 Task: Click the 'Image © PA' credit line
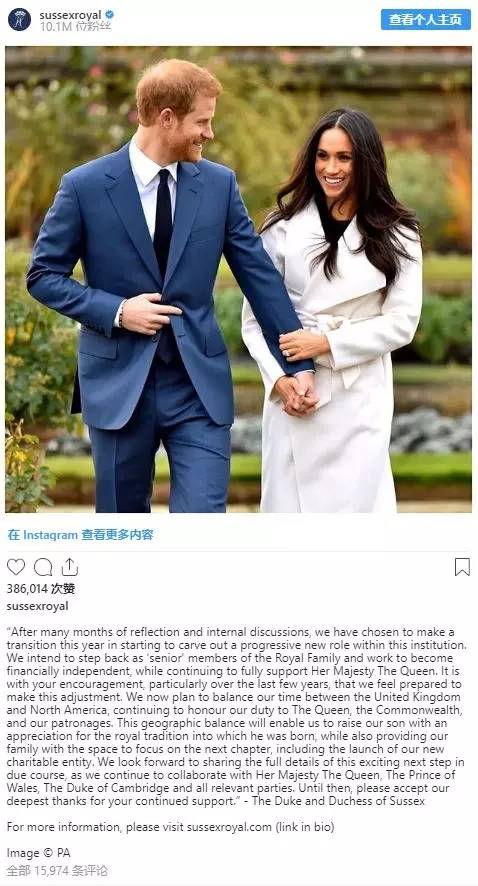coord(38,853)
